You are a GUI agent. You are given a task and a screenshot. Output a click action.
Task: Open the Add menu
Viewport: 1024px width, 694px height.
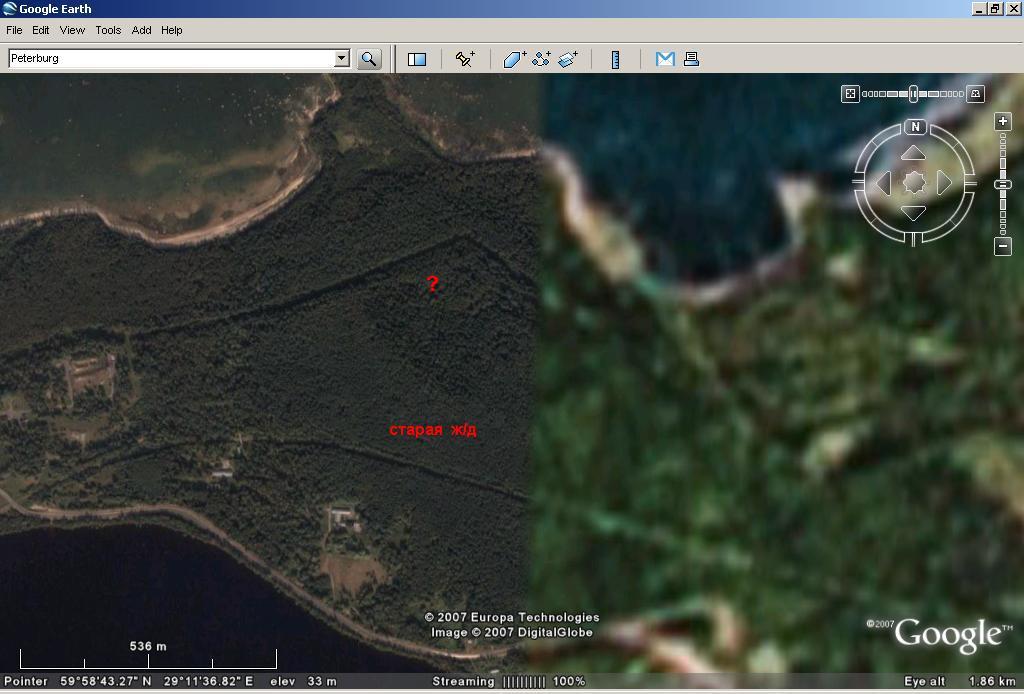pos(141,30)
